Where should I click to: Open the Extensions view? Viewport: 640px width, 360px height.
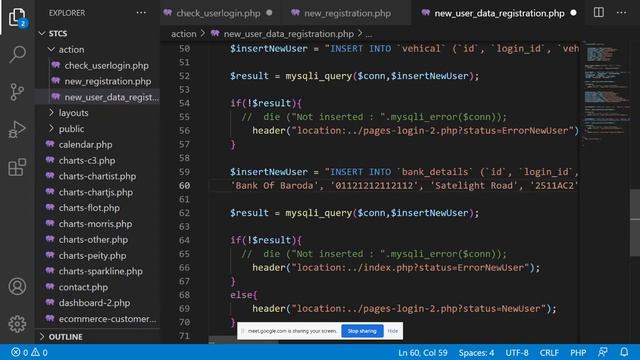17,167
